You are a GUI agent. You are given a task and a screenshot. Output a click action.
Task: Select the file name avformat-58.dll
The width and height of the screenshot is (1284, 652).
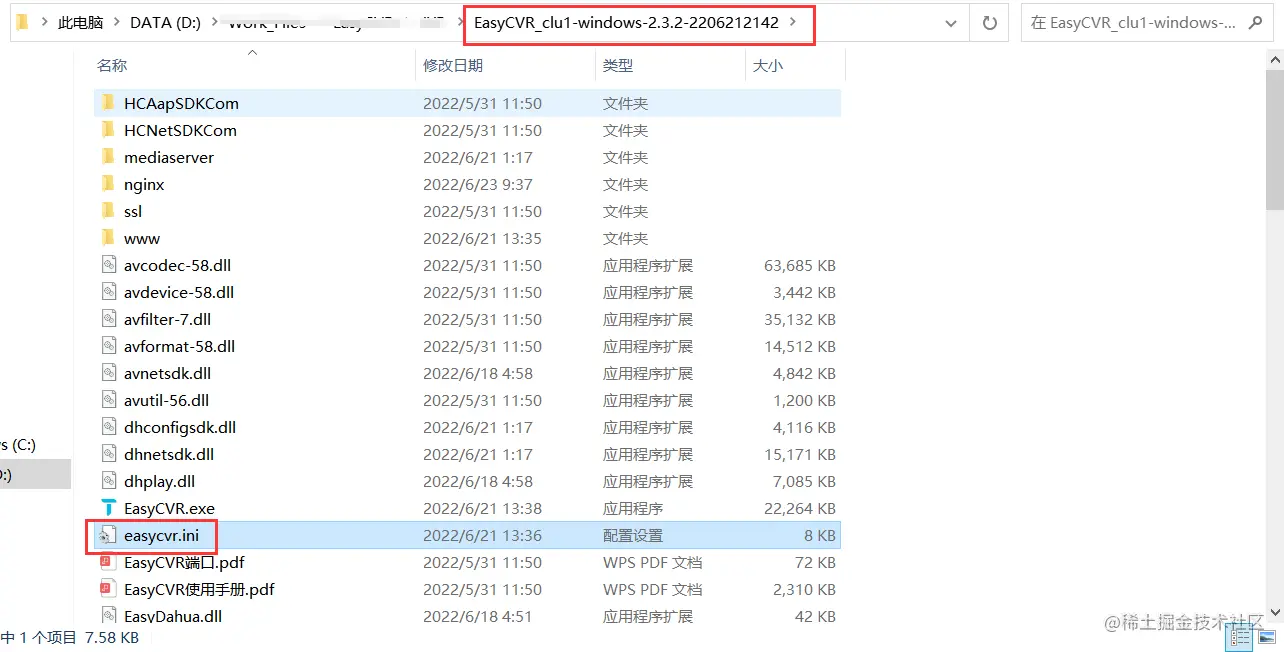coord(179,346)
